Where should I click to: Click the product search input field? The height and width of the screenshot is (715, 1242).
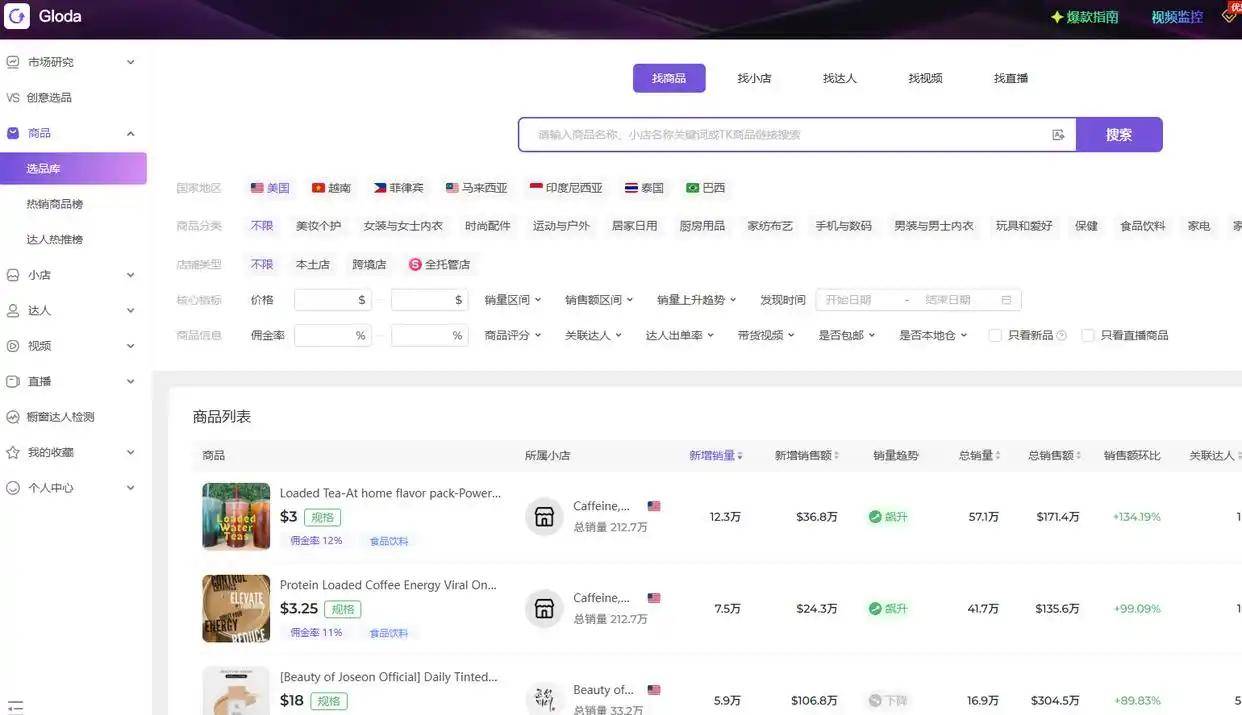point(780,135)
